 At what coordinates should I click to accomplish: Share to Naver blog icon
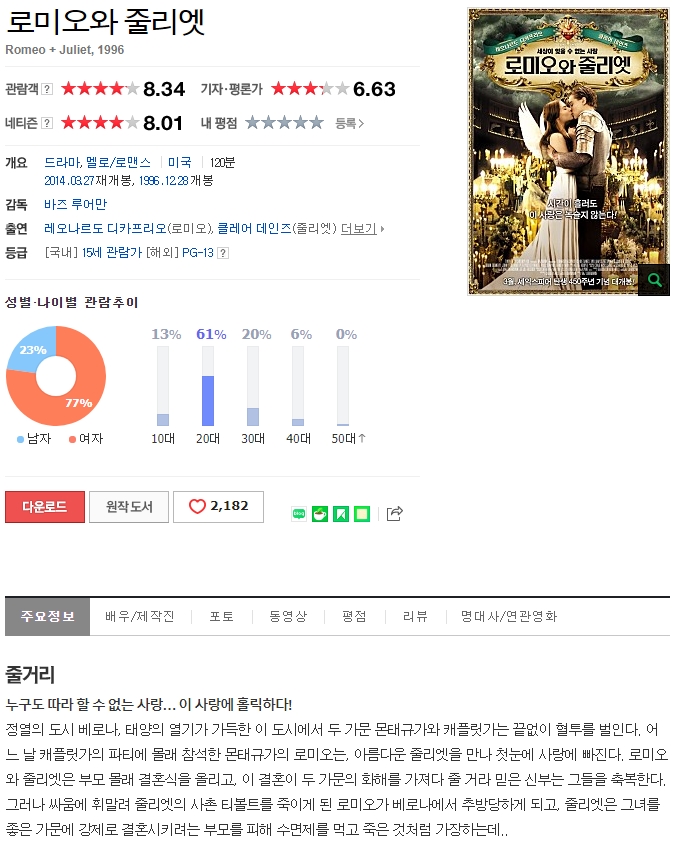coord(299,513)
